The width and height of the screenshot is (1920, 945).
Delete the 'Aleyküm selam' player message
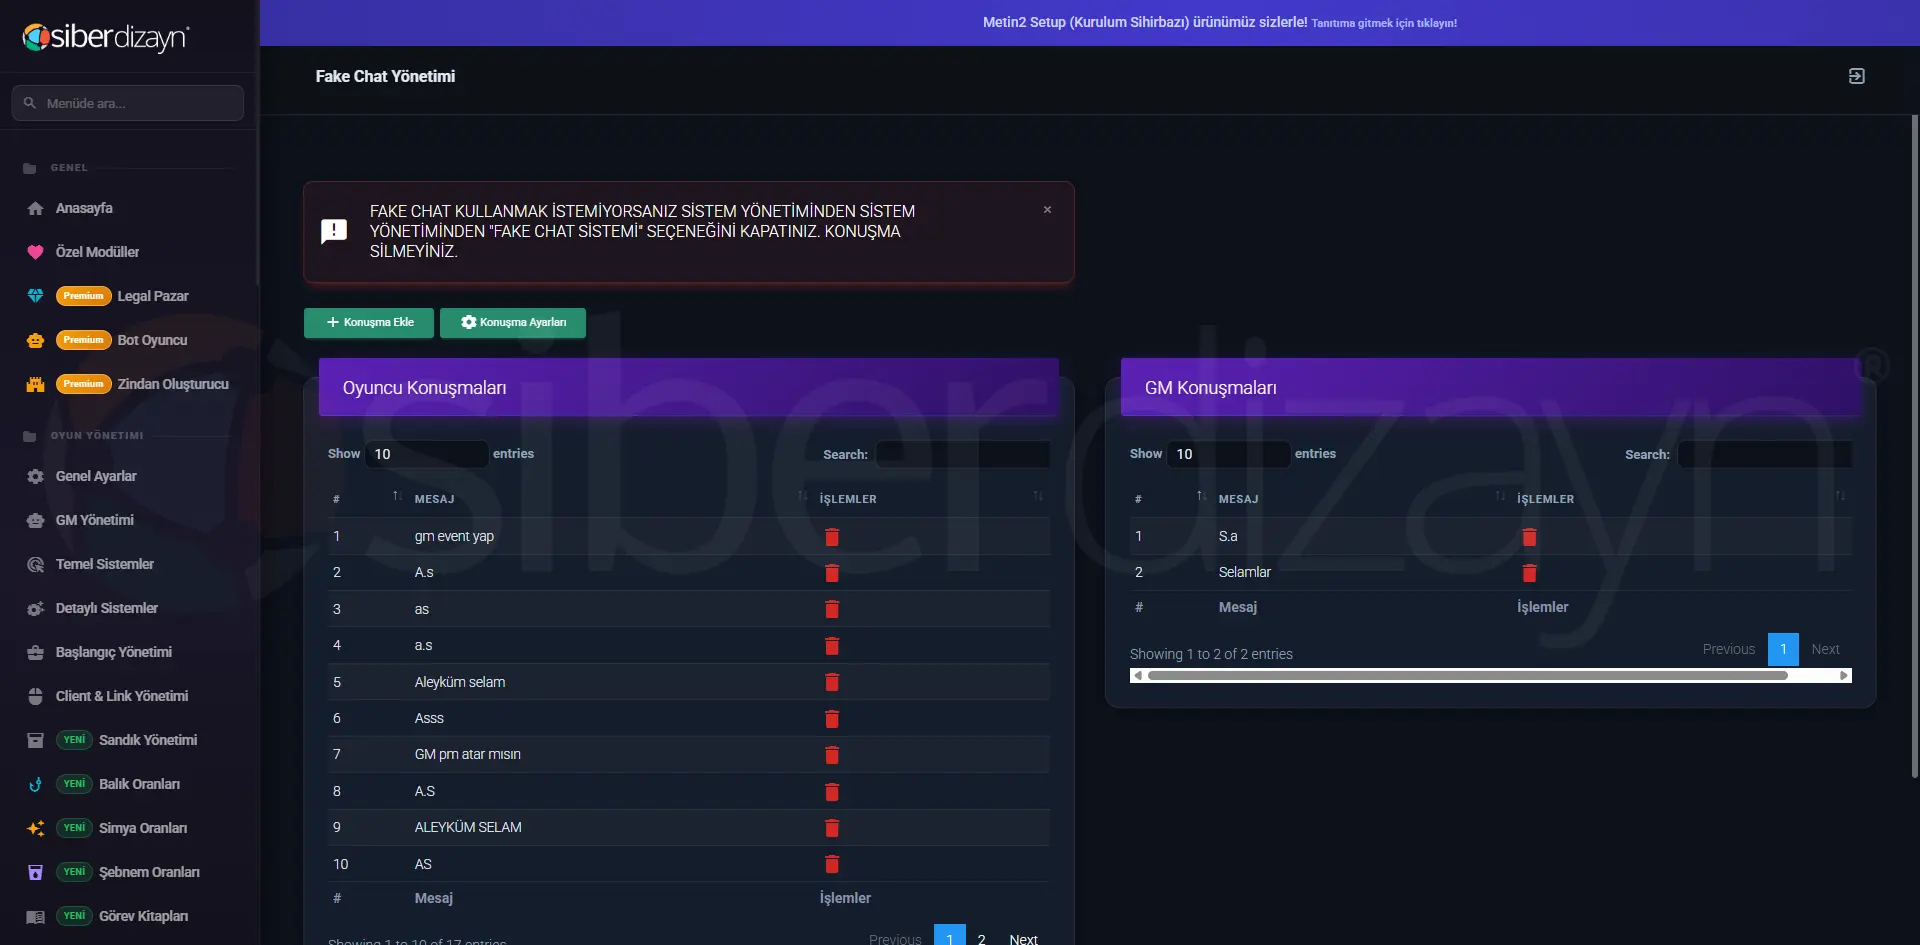coord(831,682)
